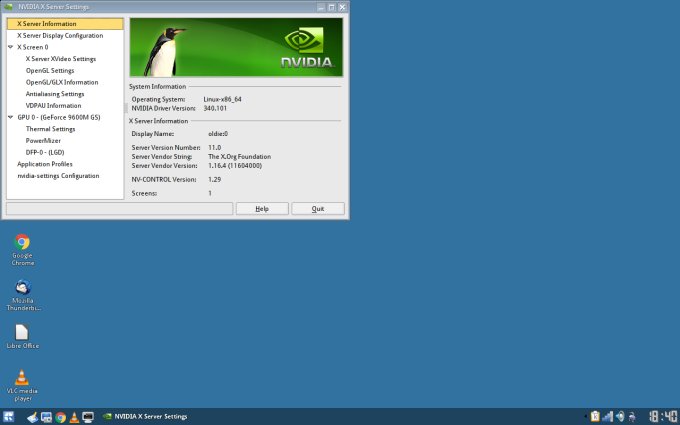
Task: Switch to NVIDIA X Server Settings taskbar entry
Action: tap(146, 417)
